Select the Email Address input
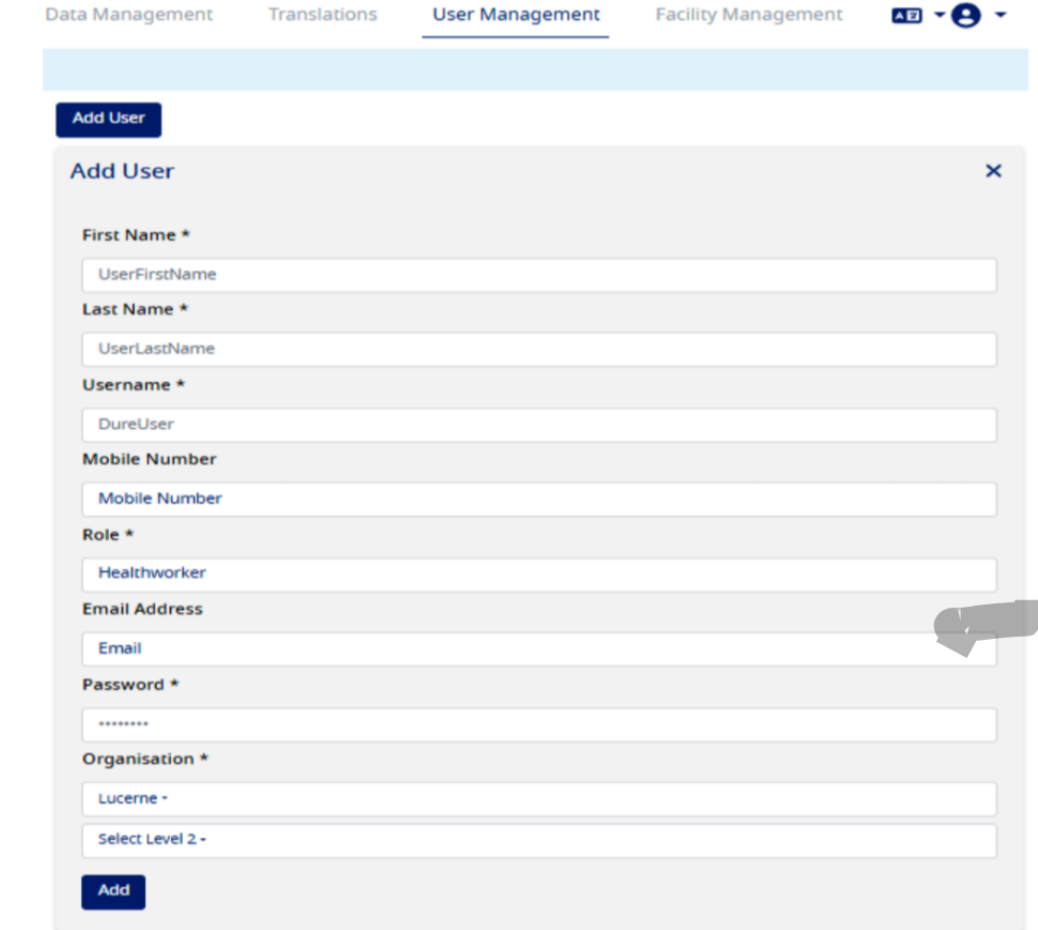The image size is (1038, 930). coord(538,648)
